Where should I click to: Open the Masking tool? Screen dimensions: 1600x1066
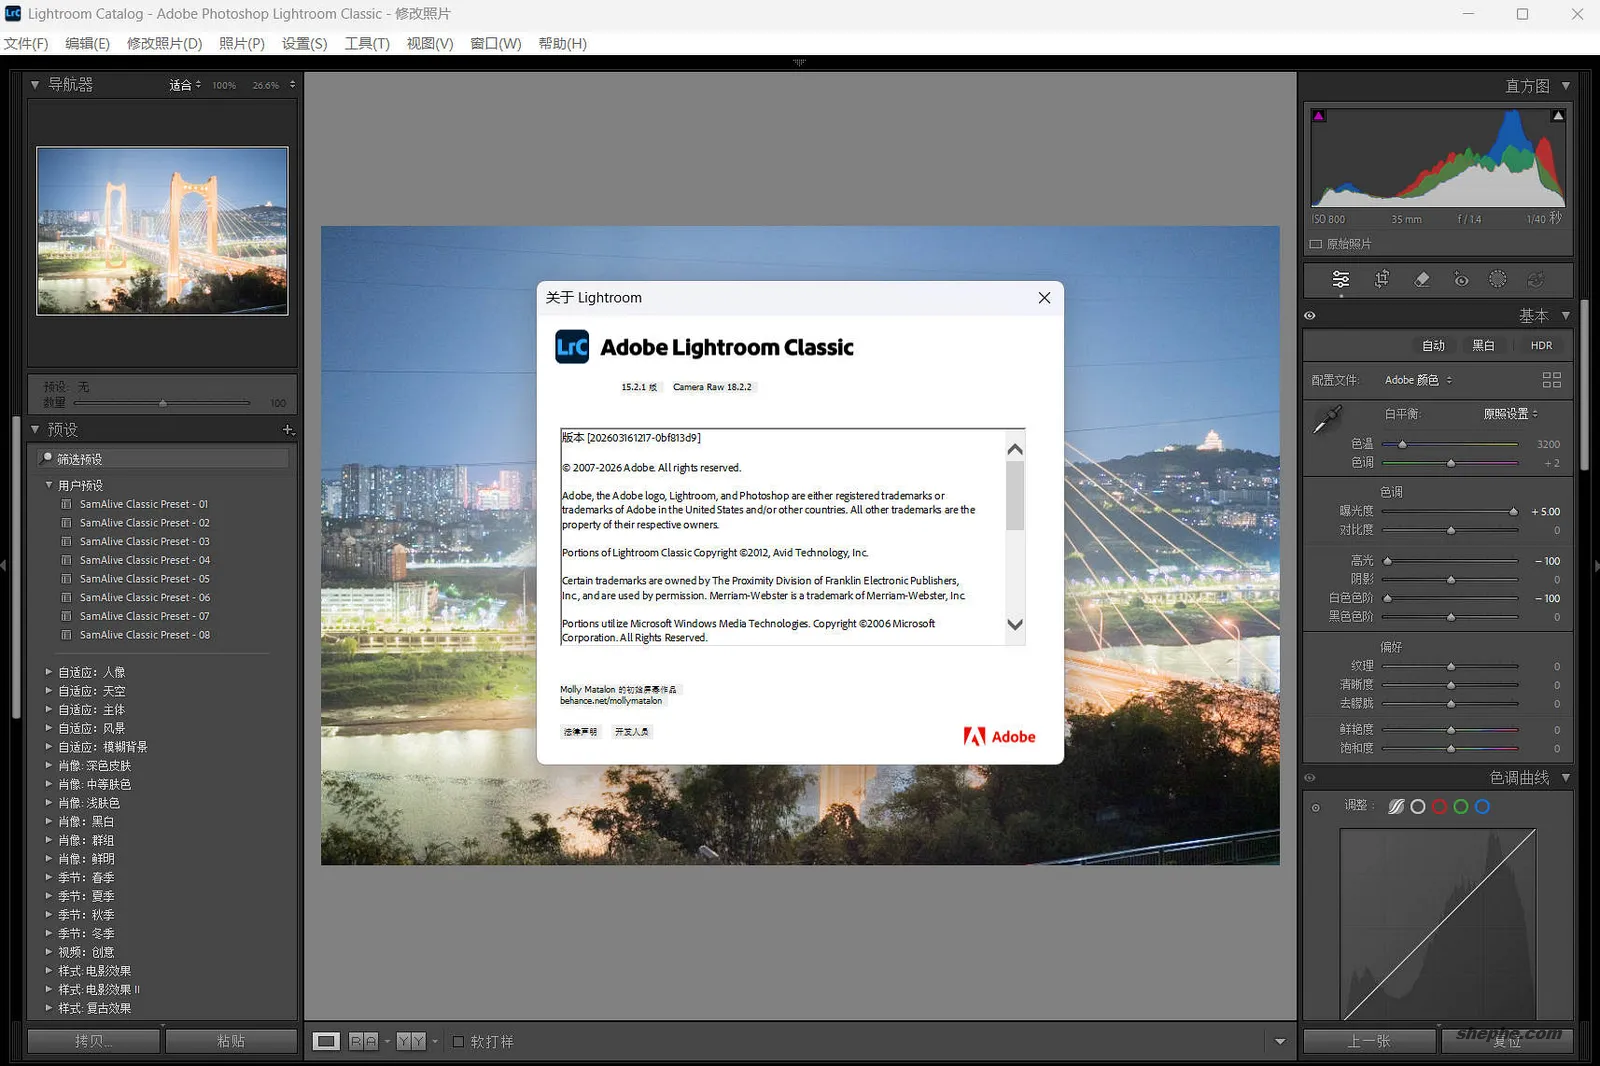1497,280
